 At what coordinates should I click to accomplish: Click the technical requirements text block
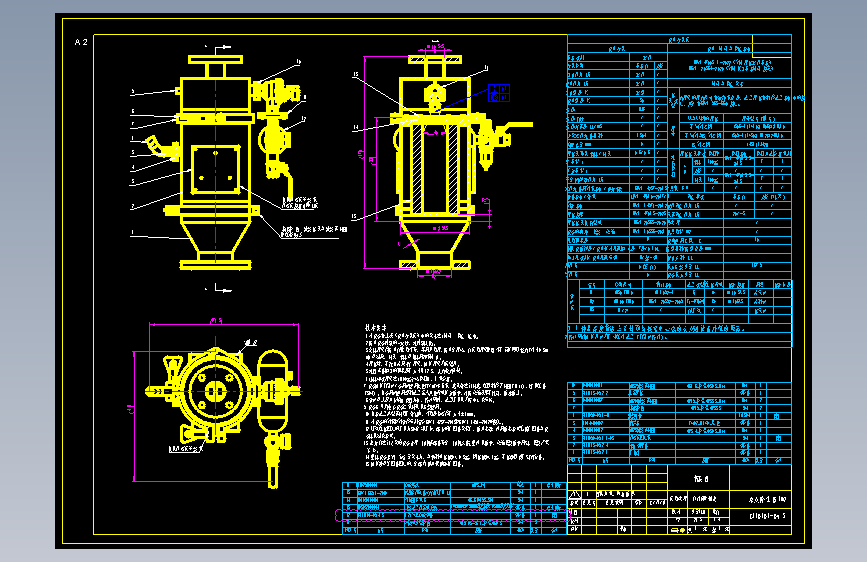(457, 396)
